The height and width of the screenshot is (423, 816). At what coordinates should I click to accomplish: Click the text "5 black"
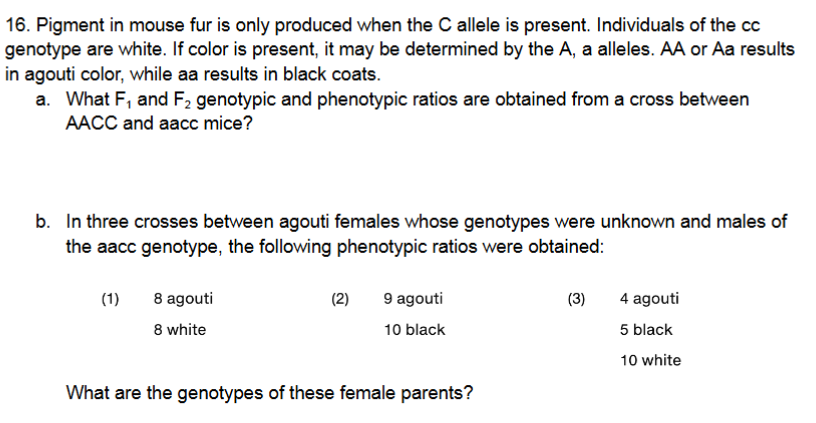tap(646, 329)
